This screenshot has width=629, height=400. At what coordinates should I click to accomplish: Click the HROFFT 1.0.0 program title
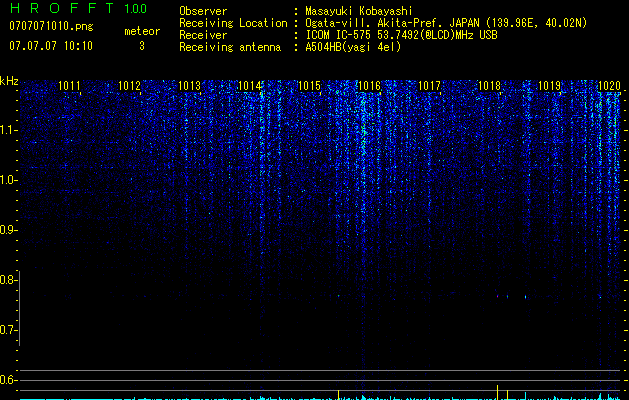pos(78,8)
